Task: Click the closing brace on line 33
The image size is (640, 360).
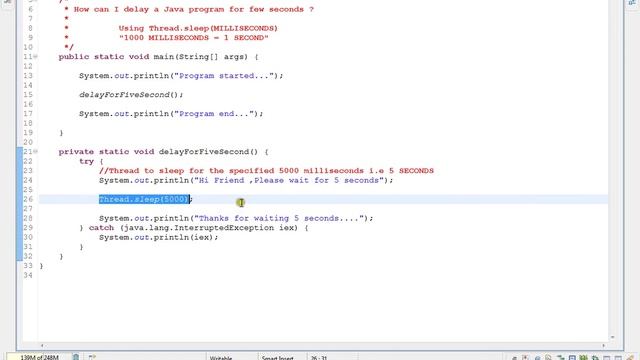Action: 41,266
